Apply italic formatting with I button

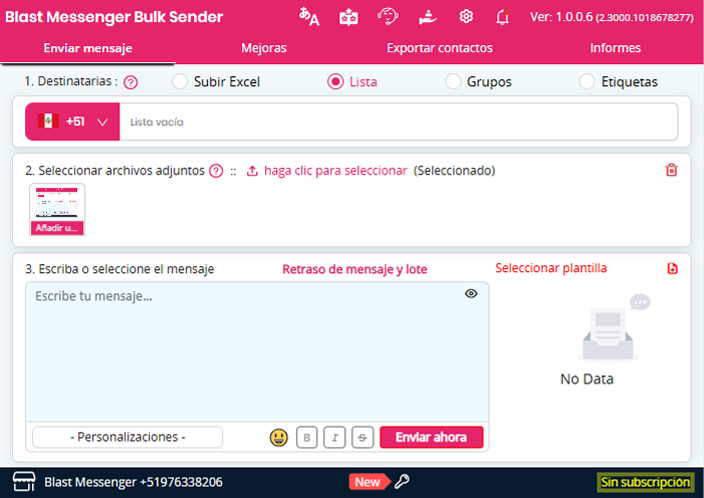pyautogui.click(x=334, y=437)
